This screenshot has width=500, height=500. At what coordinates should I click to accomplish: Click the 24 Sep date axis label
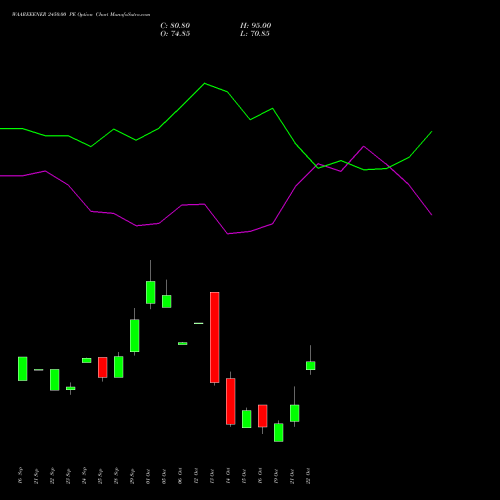tap(84, 476)
